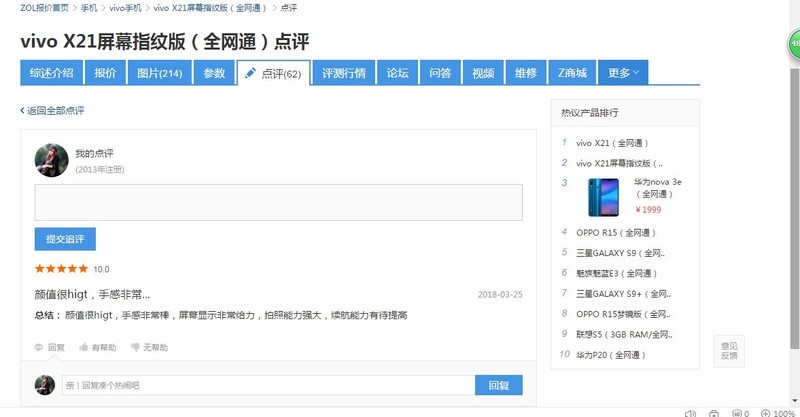Viewport: 800px width, 417px height.
Task: Click the 我的点评 username text
Action: [x=94, y=153]
